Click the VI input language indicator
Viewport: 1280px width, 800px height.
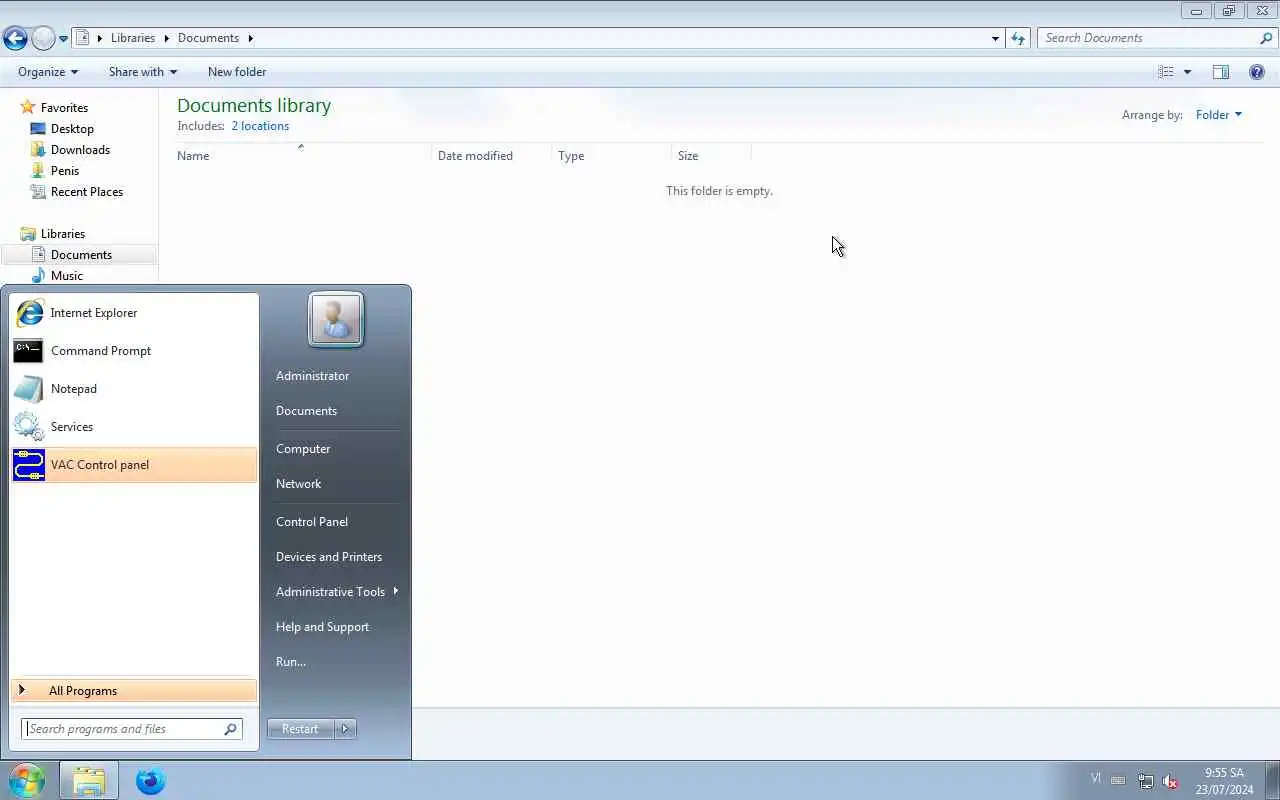[1096, 778]
